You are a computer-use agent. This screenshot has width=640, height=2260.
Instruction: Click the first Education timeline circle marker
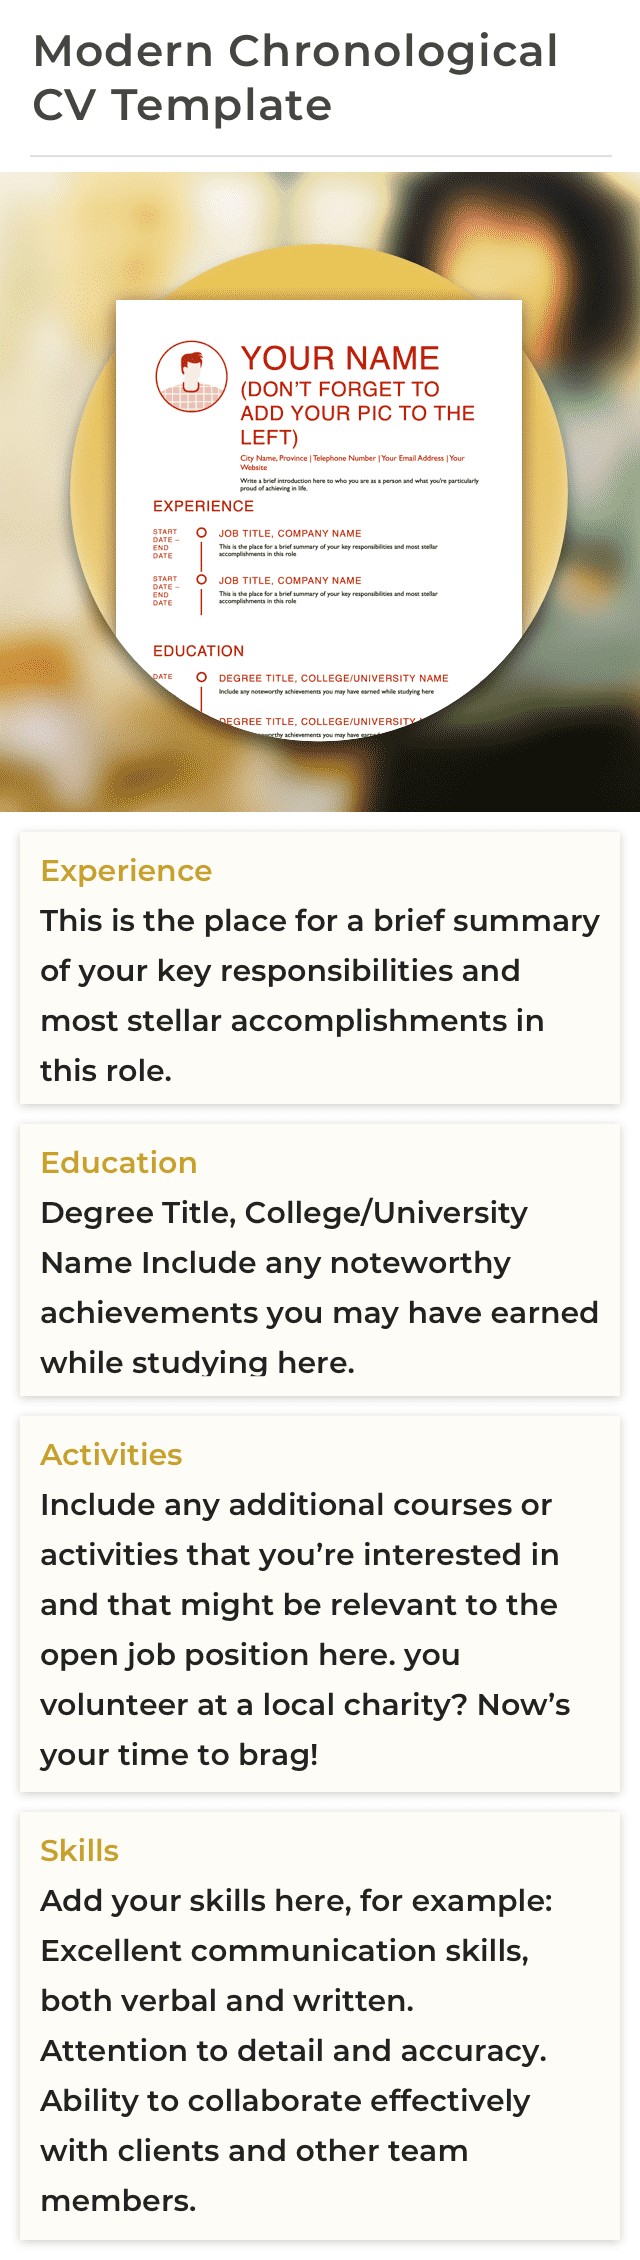pos(201,677)
